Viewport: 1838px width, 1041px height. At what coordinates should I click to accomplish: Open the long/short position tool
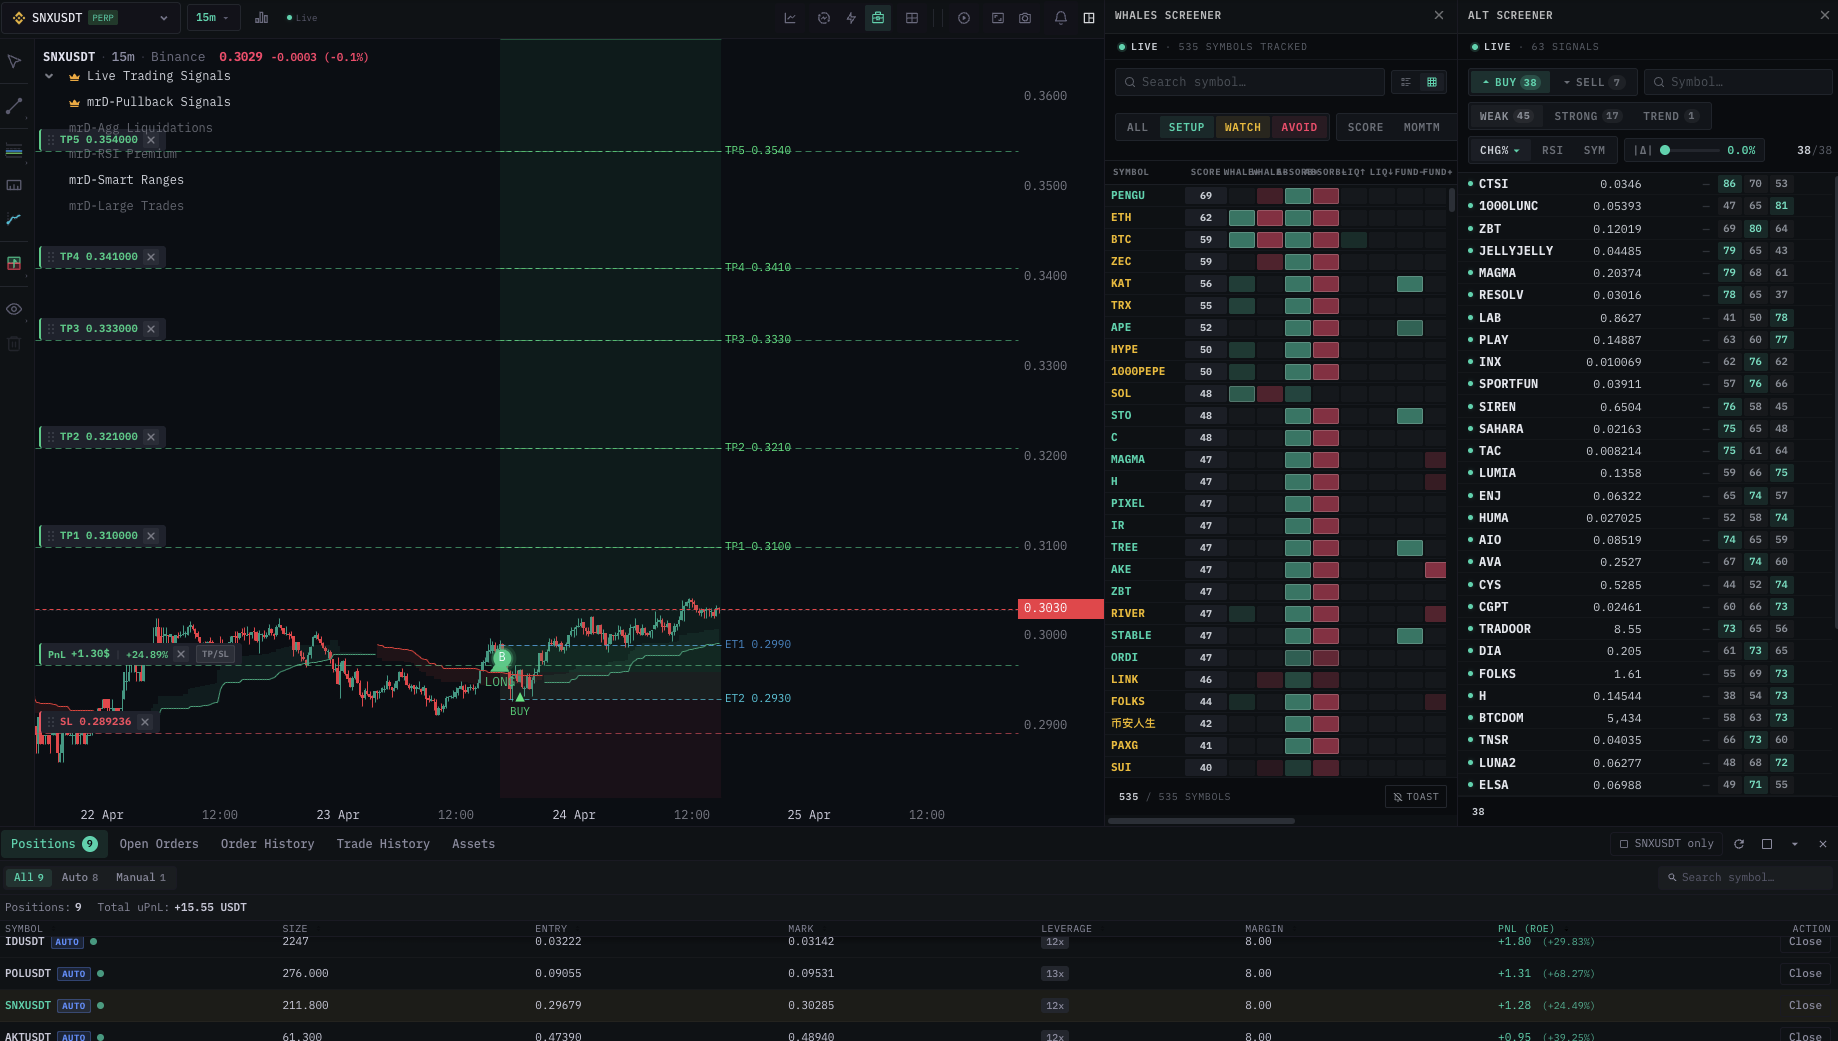(14, 263)
